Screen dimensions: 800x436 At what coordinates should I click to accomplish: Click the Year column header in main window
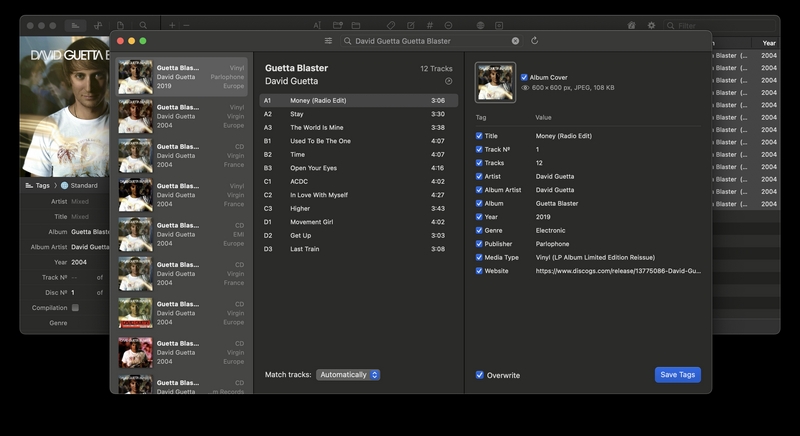[x=769, y=43]
